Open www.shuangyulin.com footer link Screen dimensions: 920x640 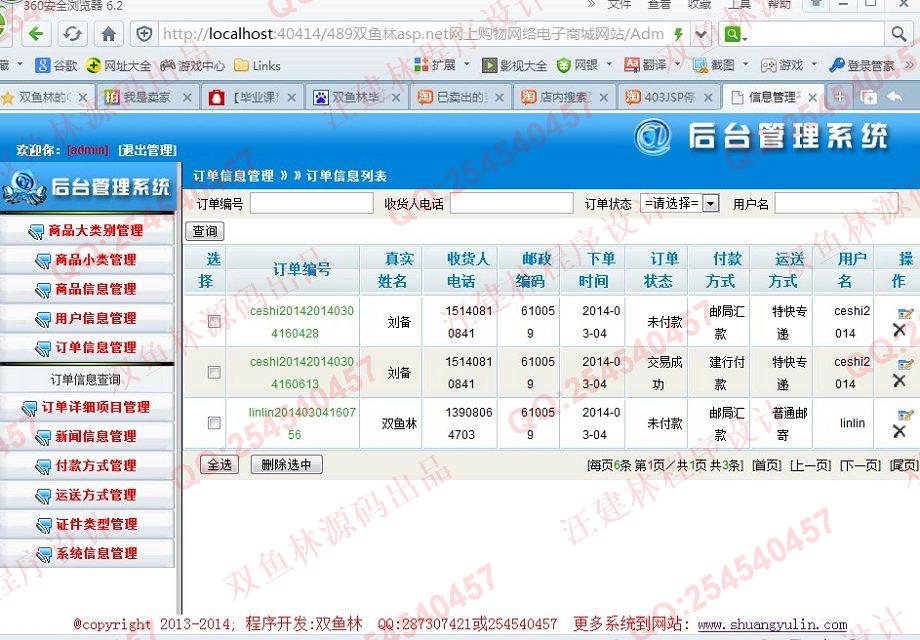pos(772,624)
